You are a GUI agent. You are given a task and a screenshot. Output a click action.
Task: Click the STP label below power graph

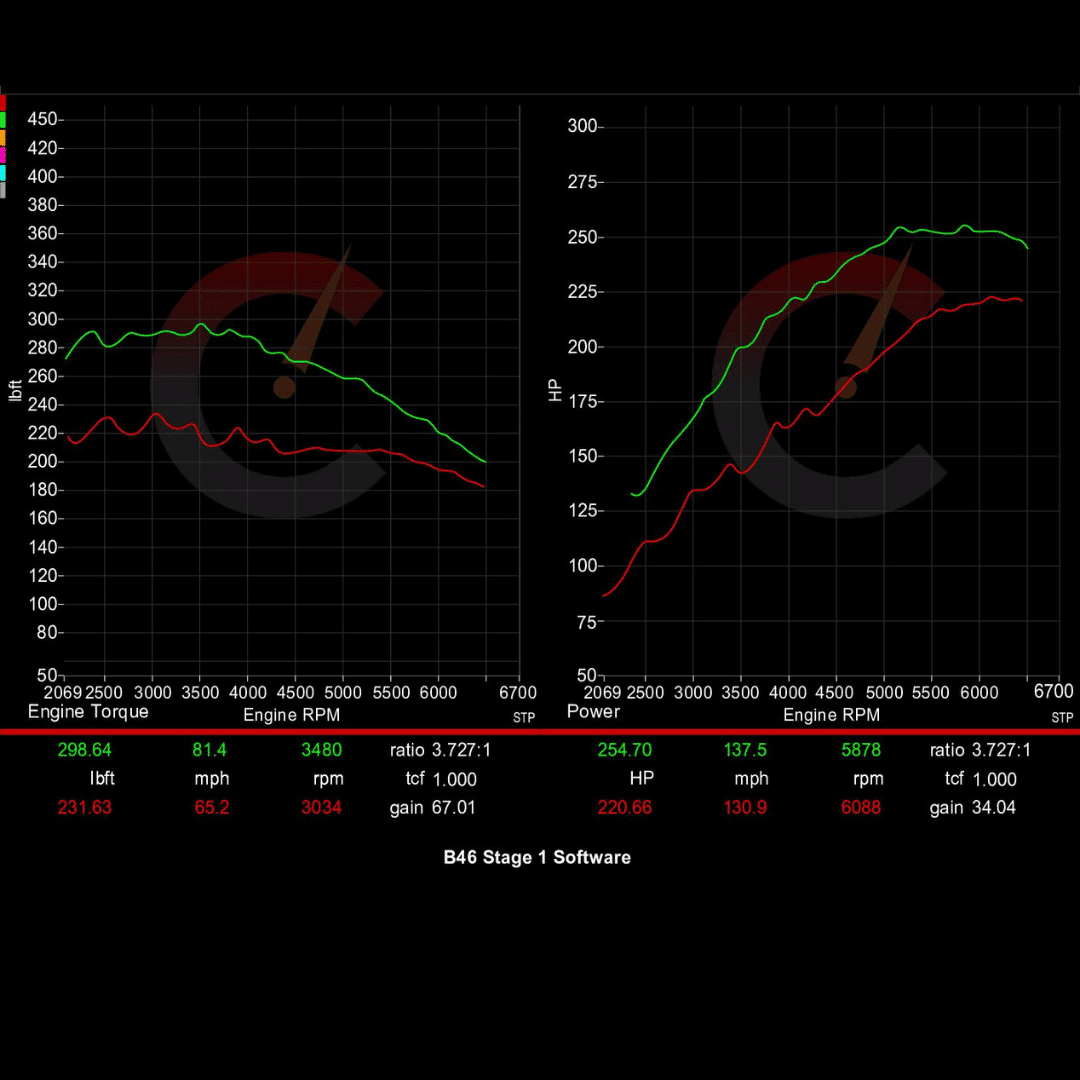click(1062, 718)
